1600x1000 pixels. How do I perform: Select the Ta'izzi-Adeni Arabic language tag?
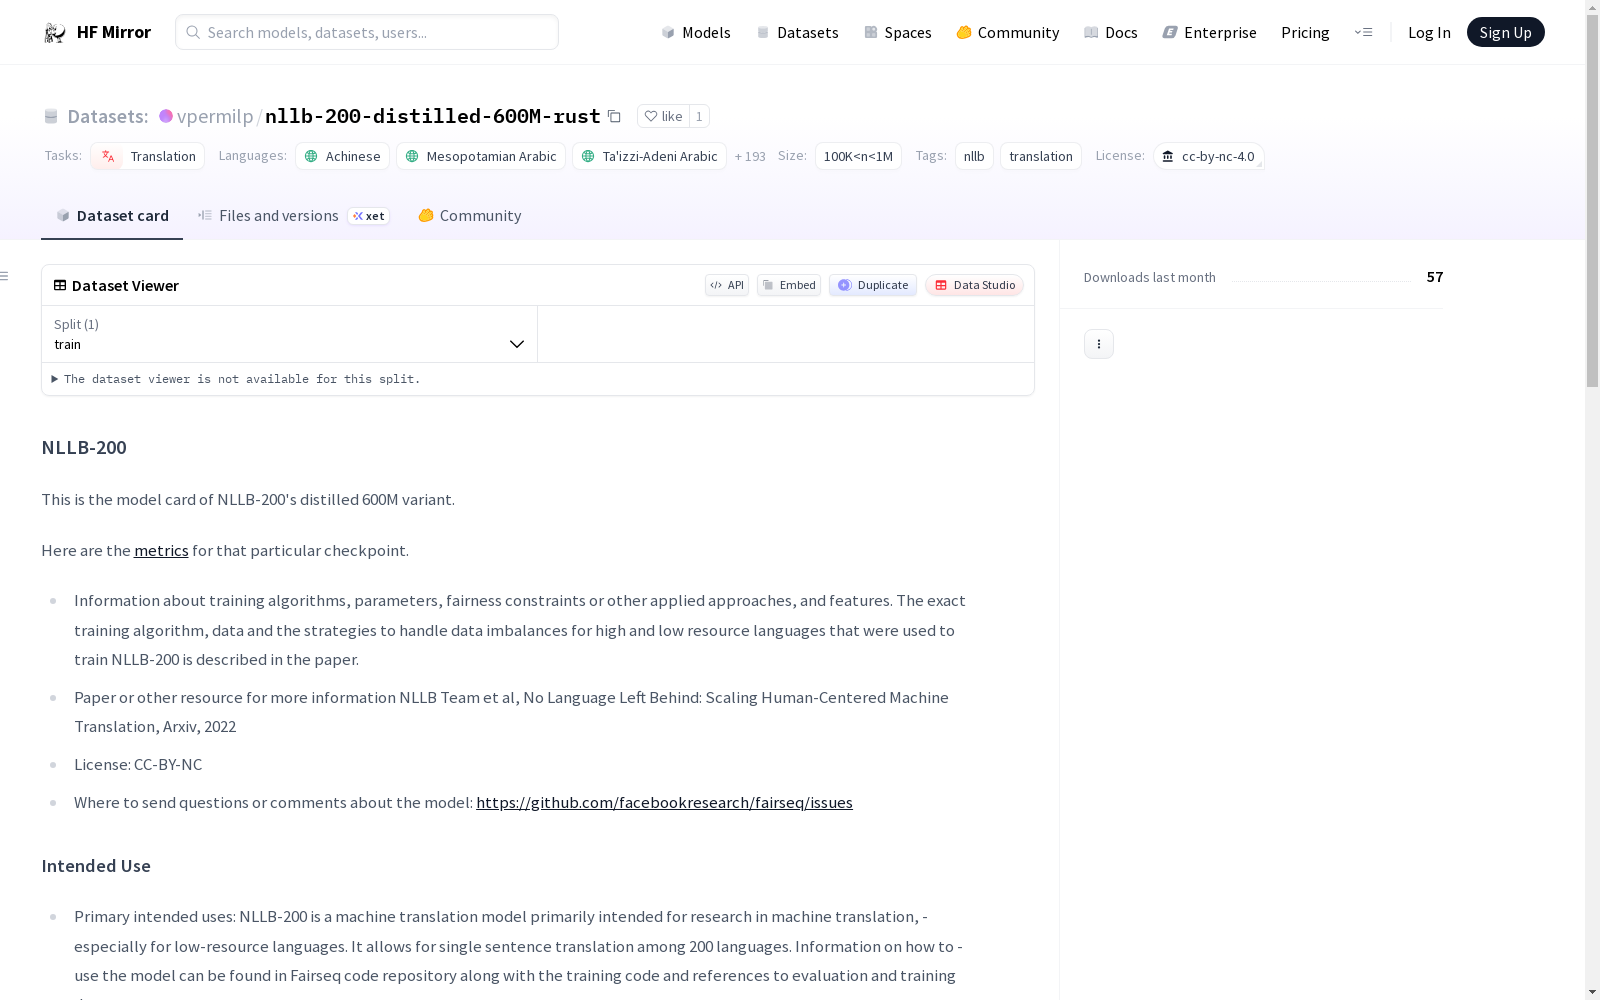point(649,156)
